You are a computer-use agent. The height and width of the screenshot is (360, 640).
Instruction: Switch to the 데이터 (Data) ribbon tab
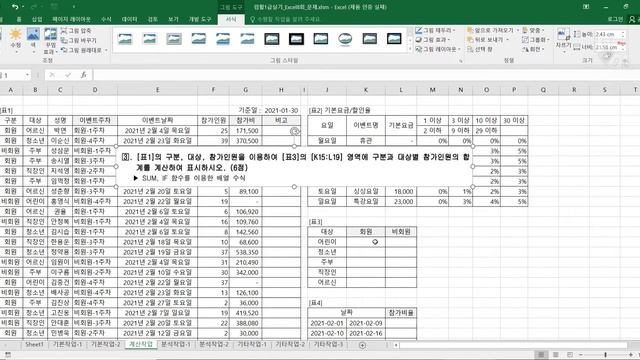coord(129,19)
